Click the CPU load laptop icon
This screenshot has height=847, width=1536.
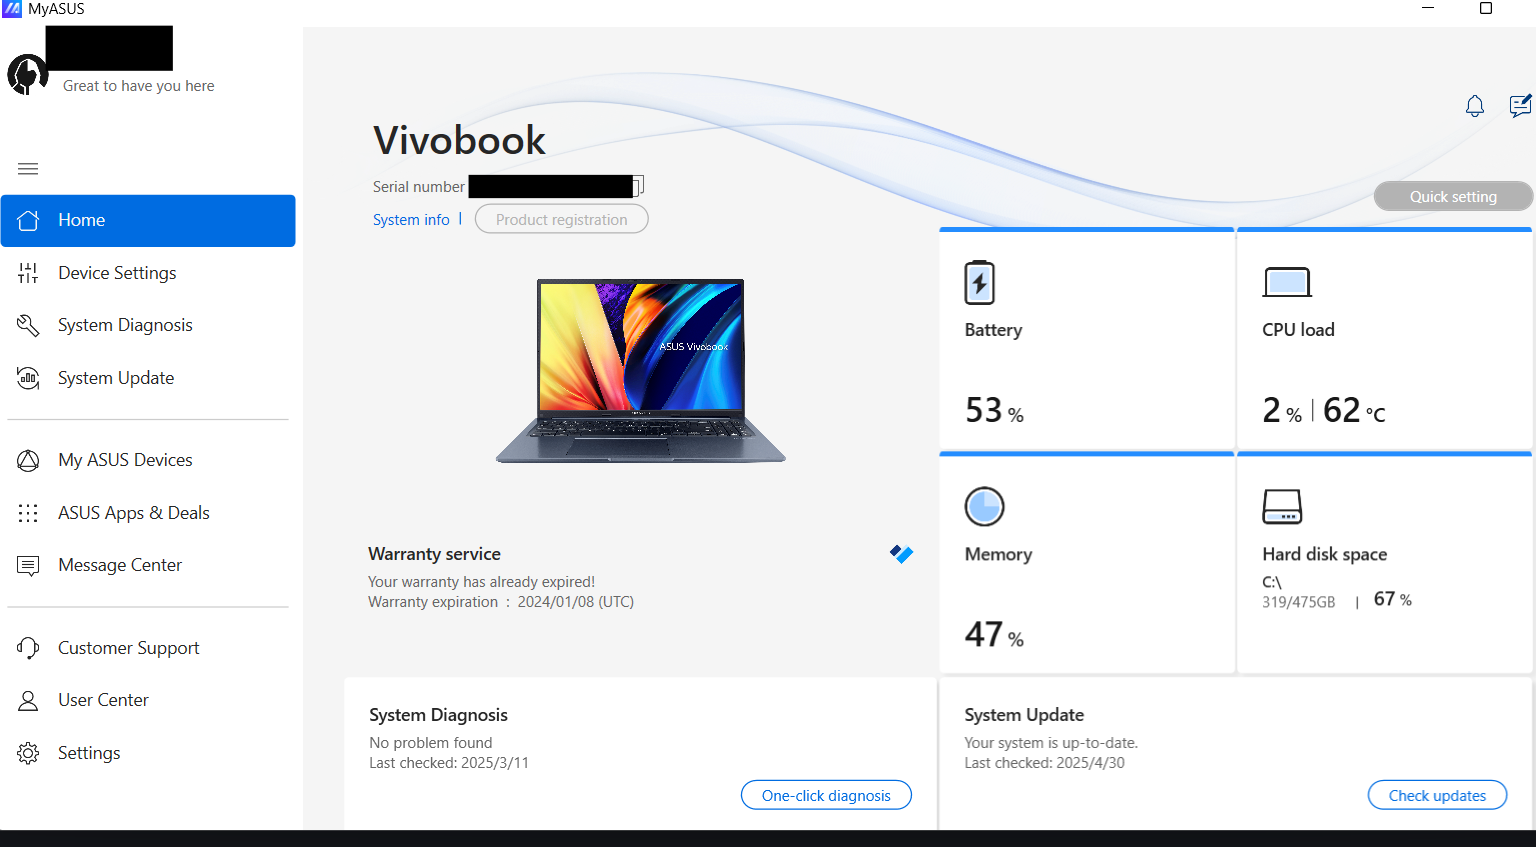coord(1287,283)
